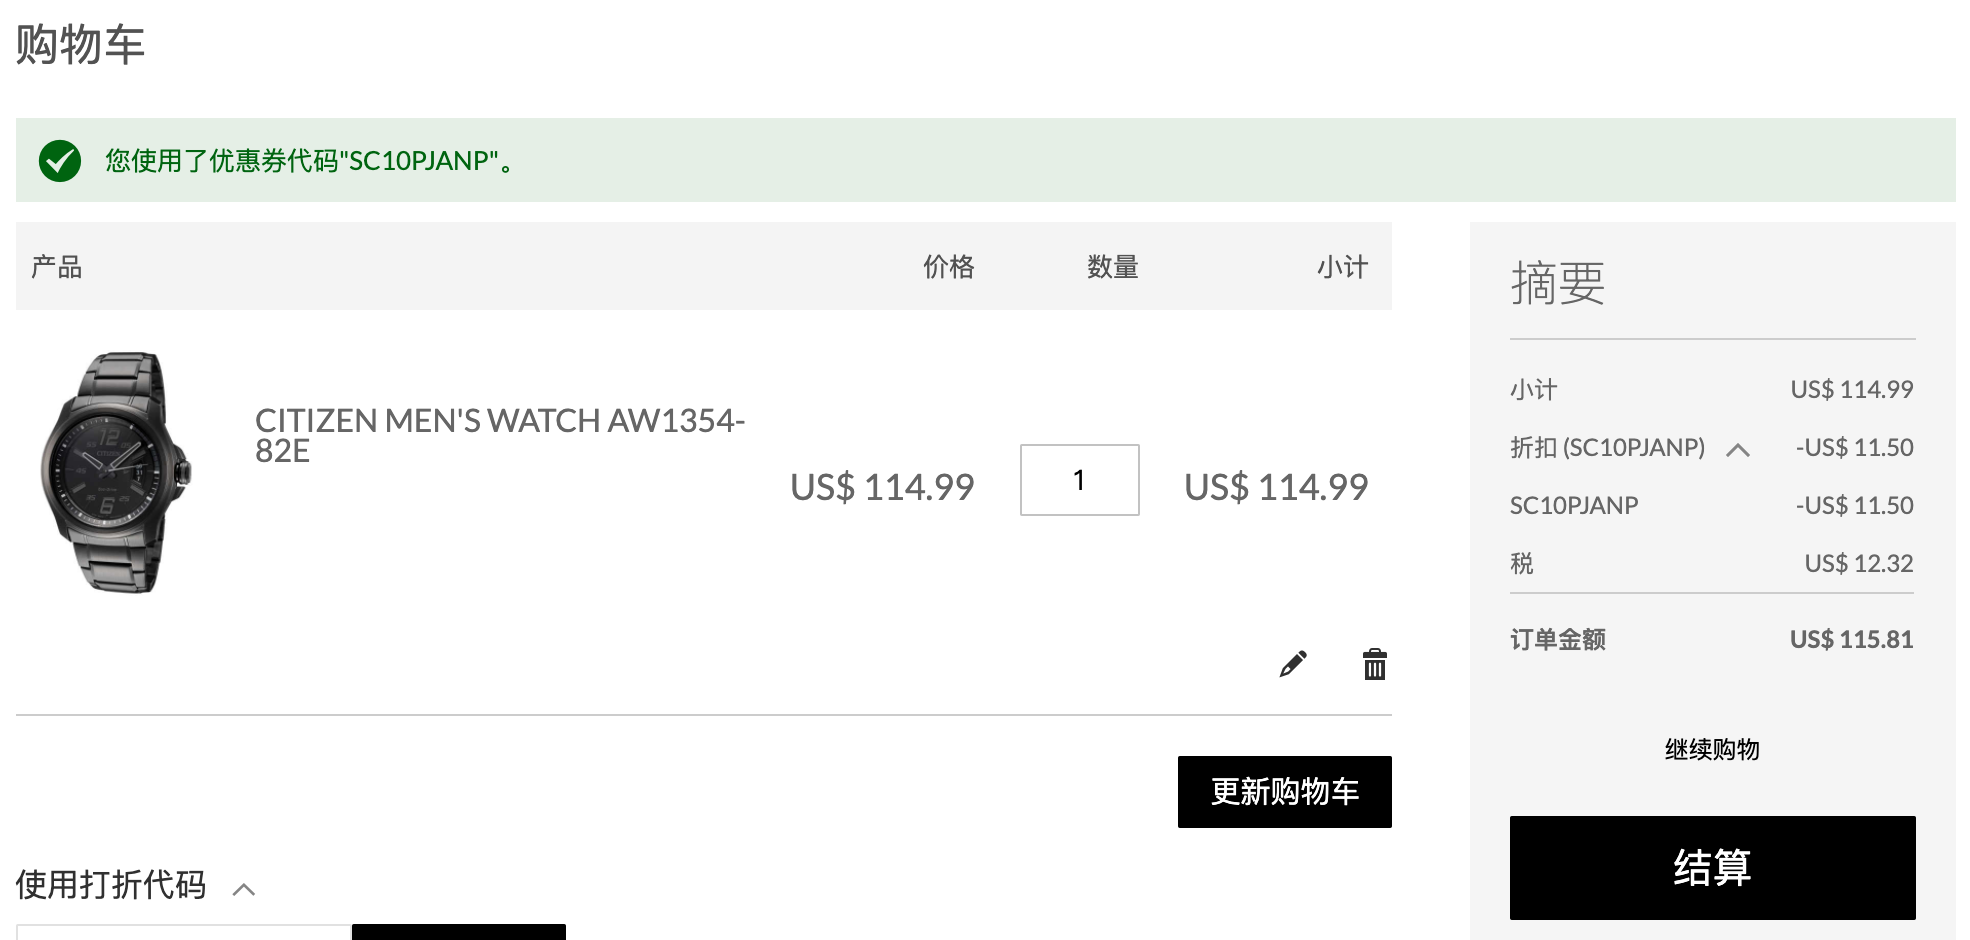Screen dimensions: 1970x940
Task: Remove the watch with the trash icon
Action: click(1375, 664)
